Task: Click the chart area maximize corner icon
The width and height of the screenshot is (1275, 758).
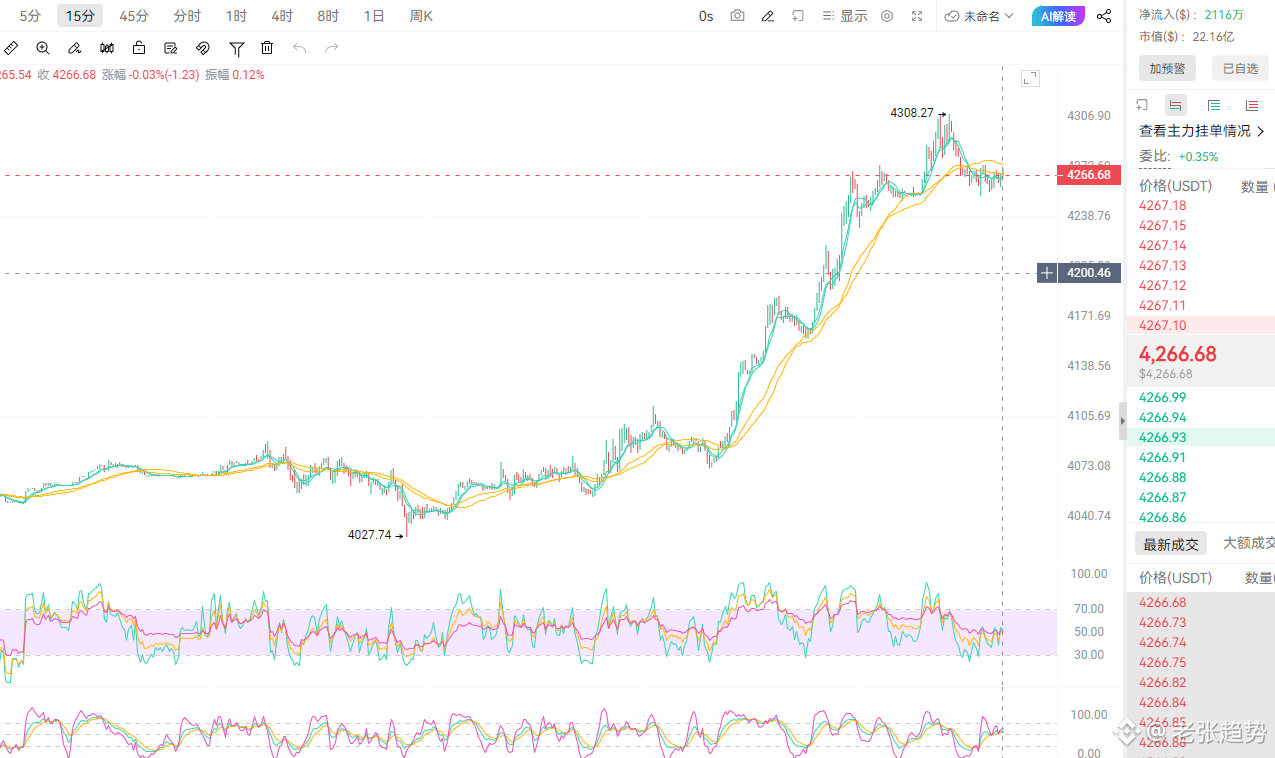Action: click(x=1030, y=78)
